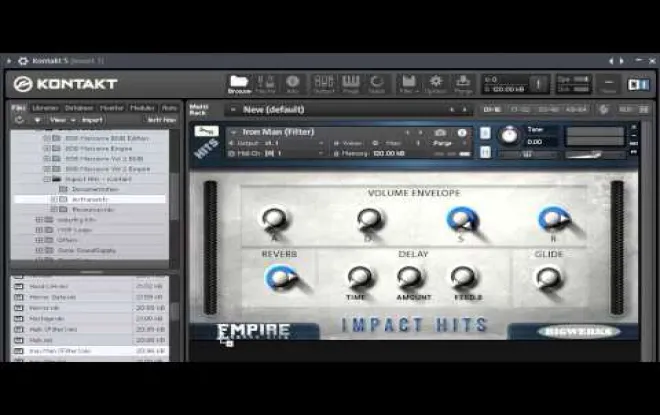The width and height of the screenshot is (660, 415).
Task: Click the eject drive icon in browser
Action: [x=37, y=120]
